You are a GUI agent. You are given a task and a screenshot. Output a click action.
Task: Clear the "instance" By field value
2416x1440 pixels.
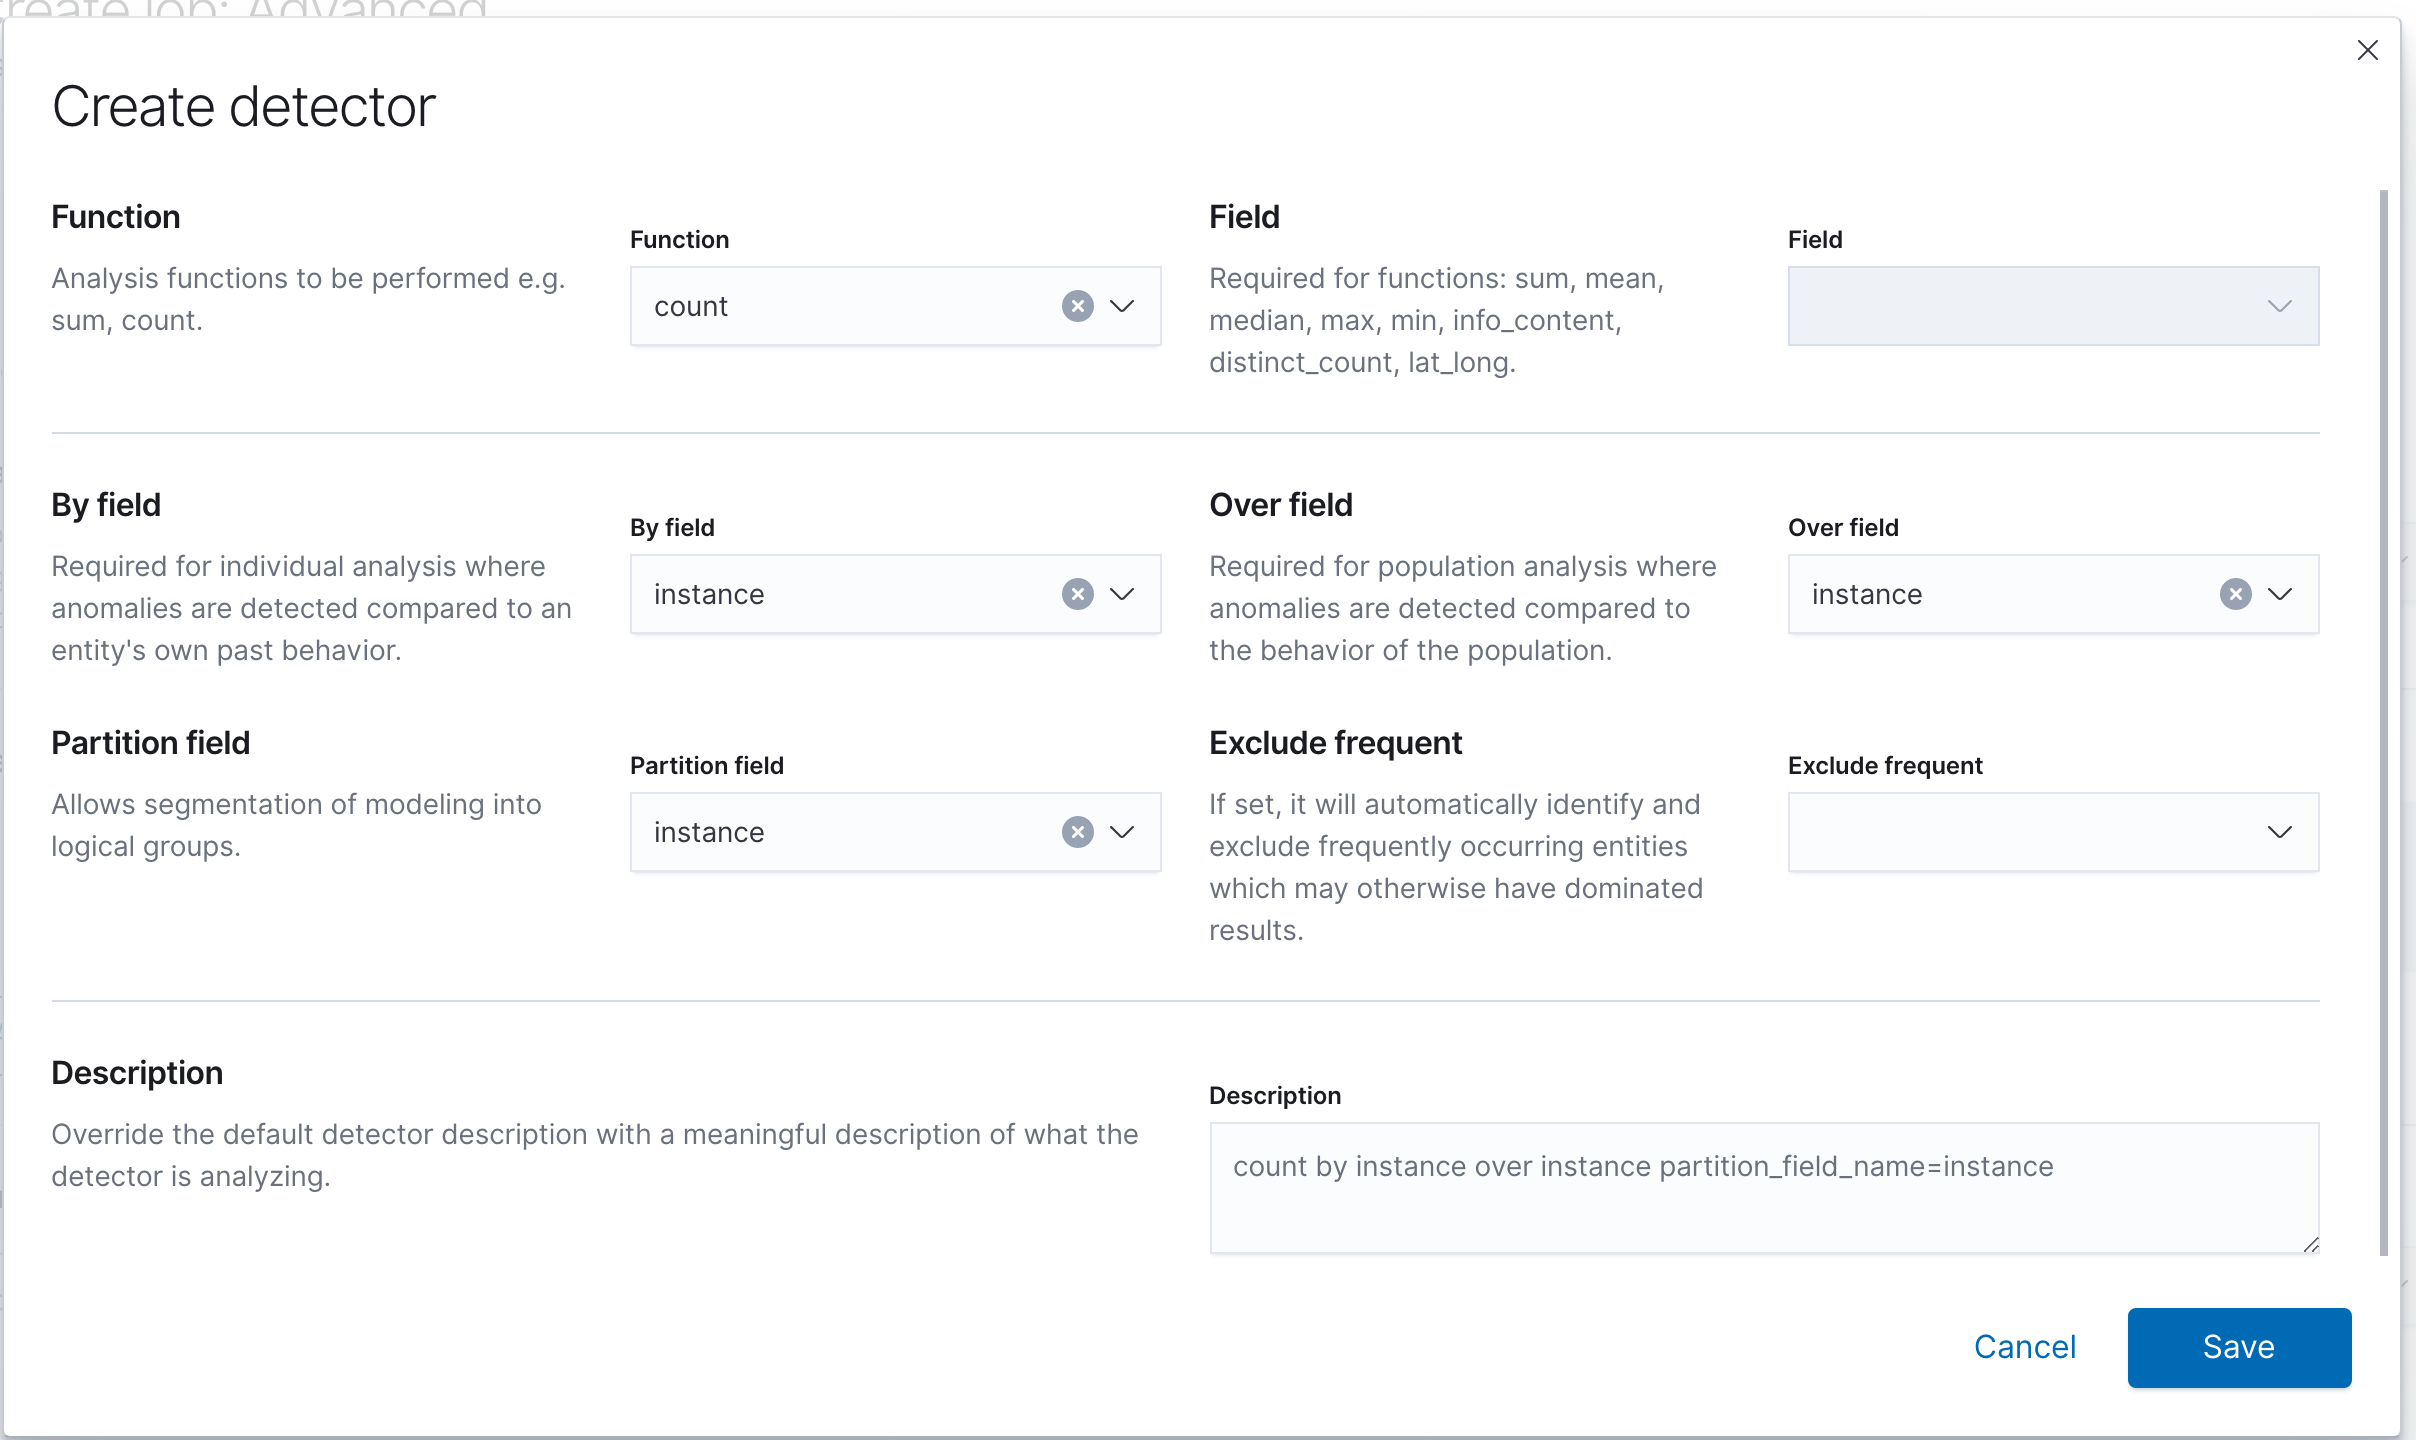(1076, 594)
